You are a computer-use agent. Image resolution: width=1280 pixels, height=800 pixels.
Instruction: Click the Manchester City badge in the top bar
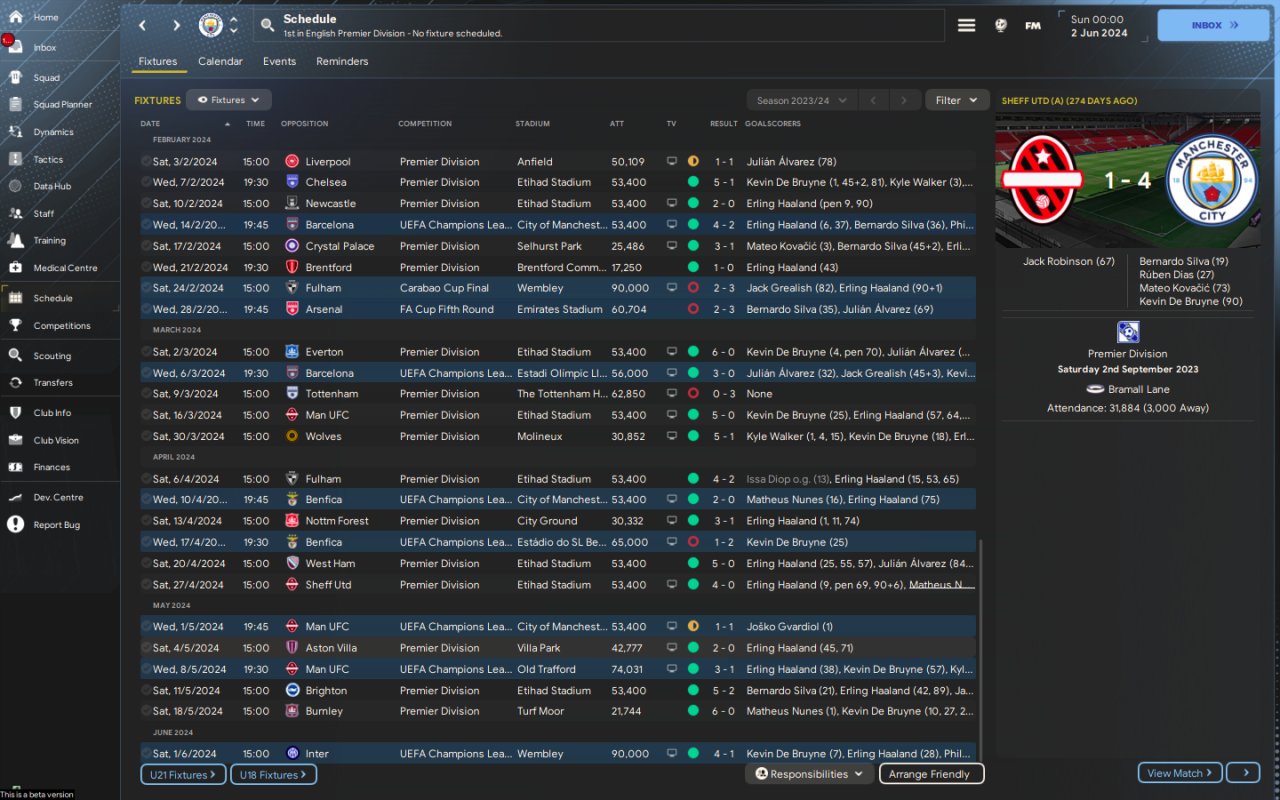pyautogui.click(x=210, y=25)
